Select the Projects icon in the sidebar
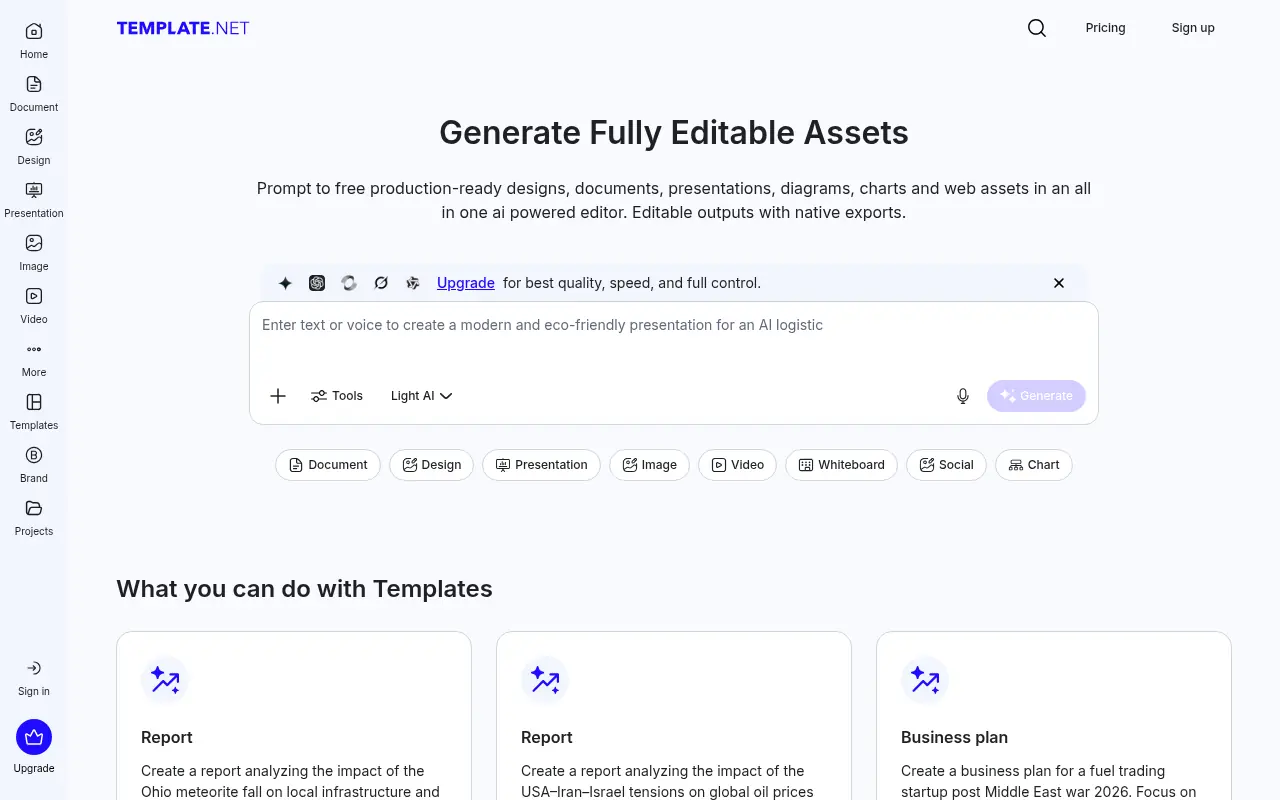Viewport: 1280px width, 800px height. pyautogui.click(x=33, y=515)
